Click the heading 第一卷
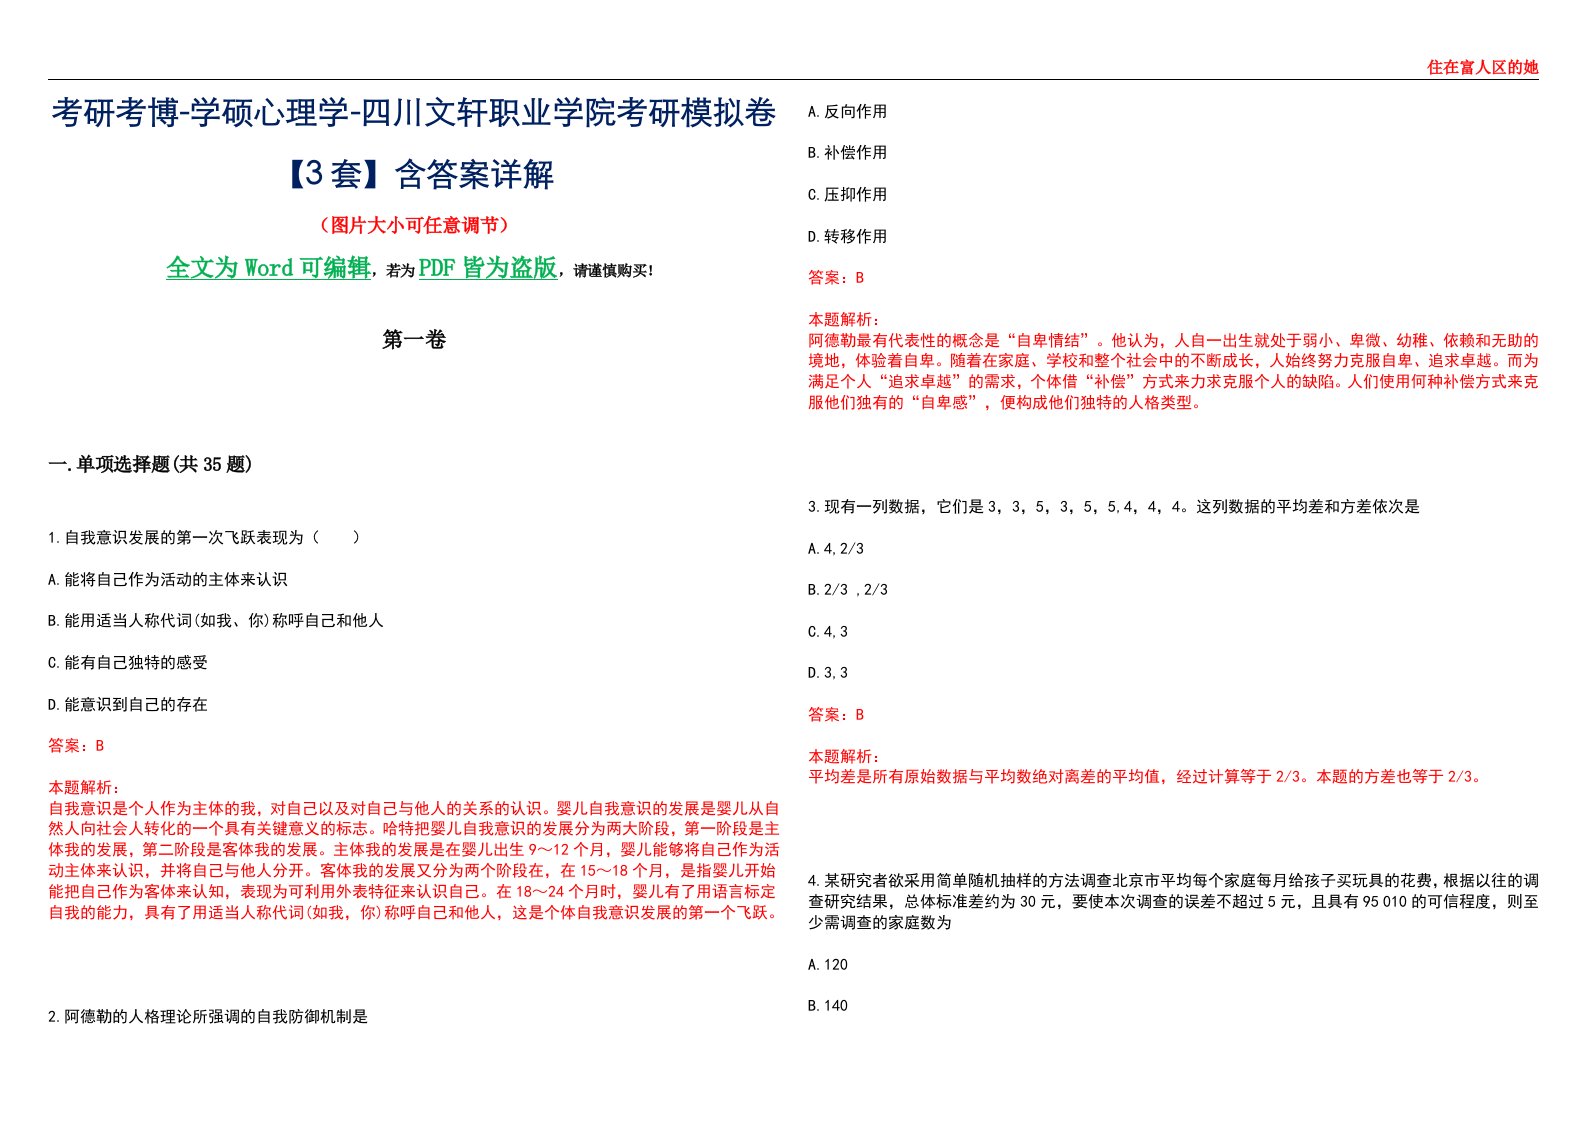1587x1122 pixels. click(x=414, y=340)
